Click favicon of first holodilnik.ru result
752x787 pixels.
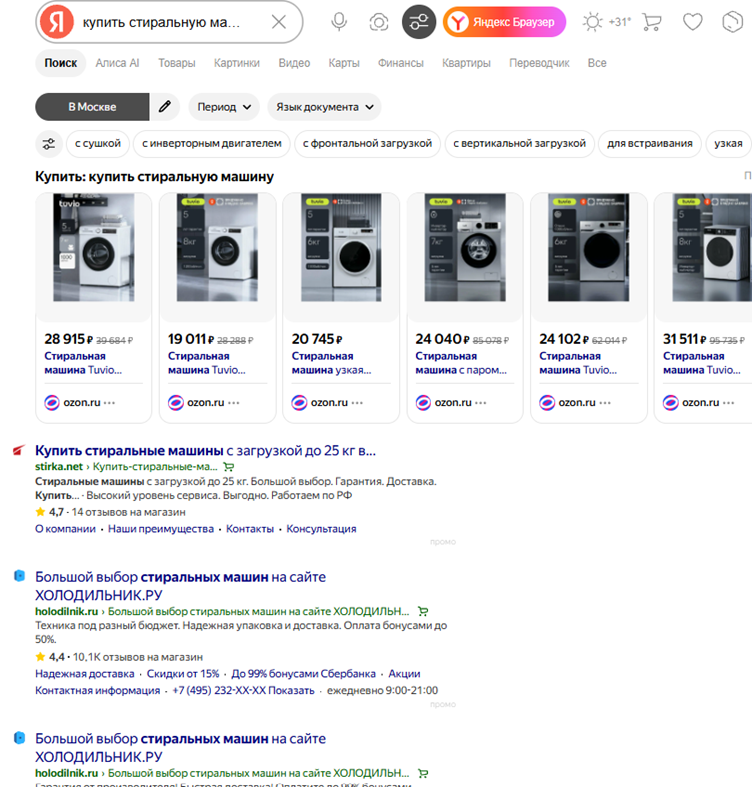click(19, 576)
